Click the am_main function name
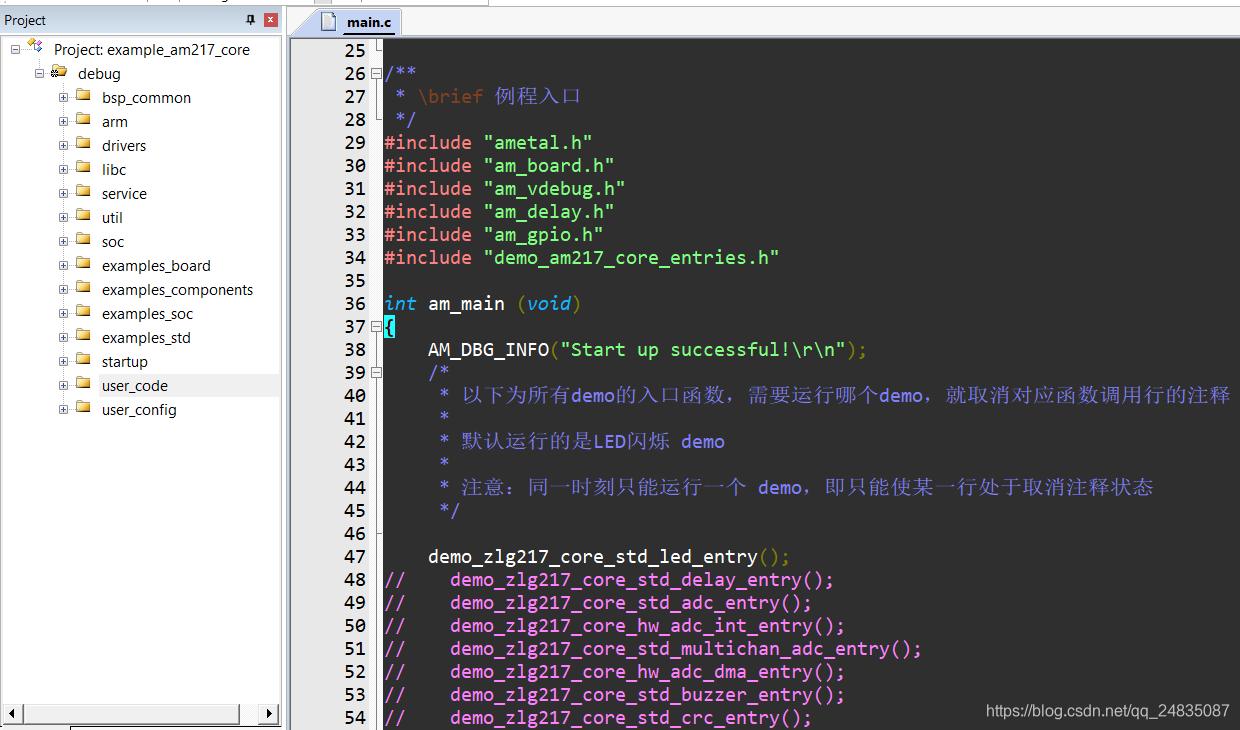 pos(467,304)
